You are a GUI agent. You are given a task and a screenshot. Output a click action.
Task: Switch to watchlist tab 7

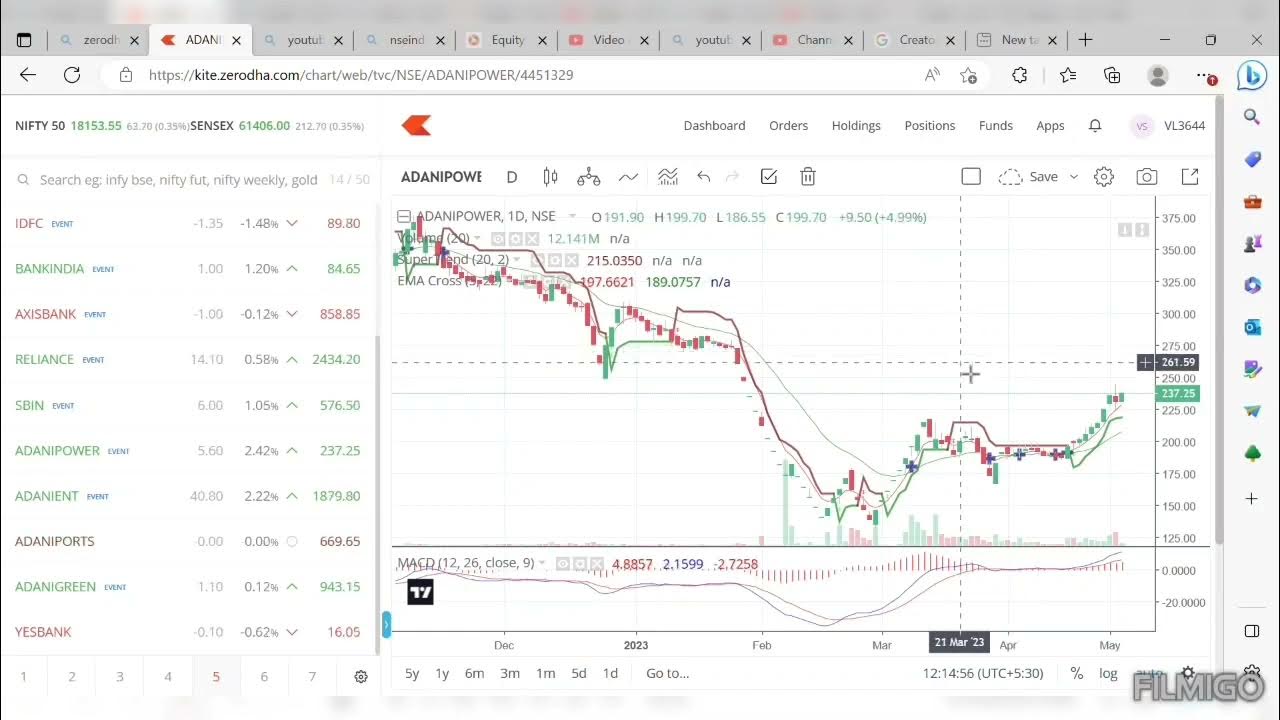(x=312, y=677)
